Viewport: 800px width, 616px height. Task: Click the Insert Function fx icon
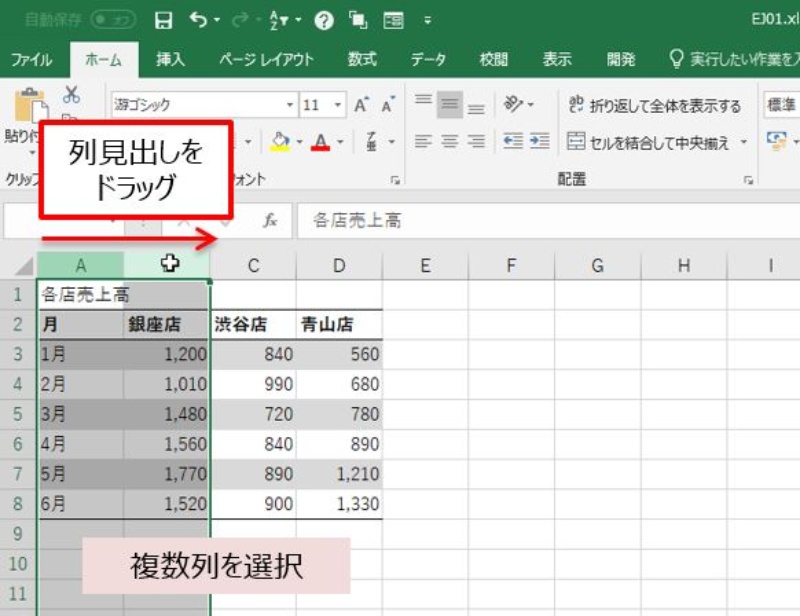[270, 220]
